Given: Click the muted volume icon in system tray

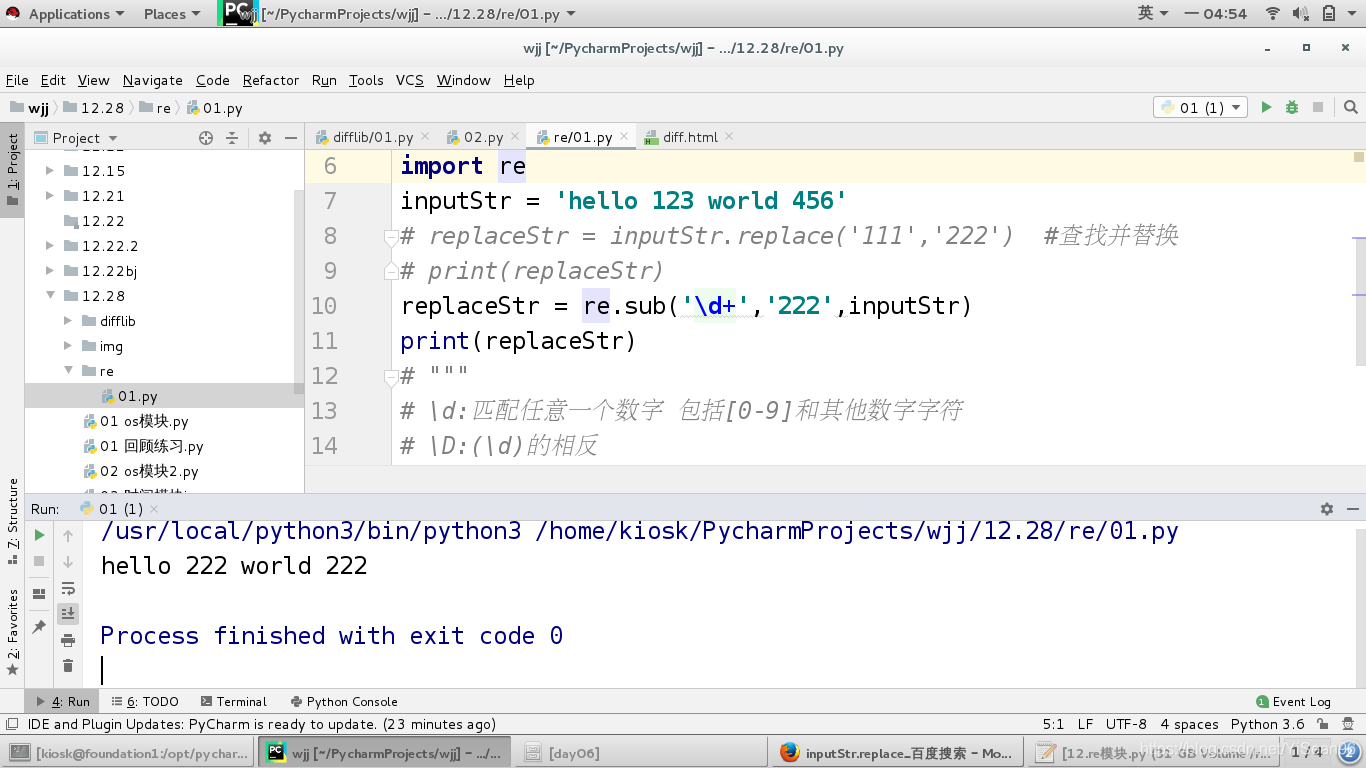Looking at the screenshot, I should tap(1301, 13).
